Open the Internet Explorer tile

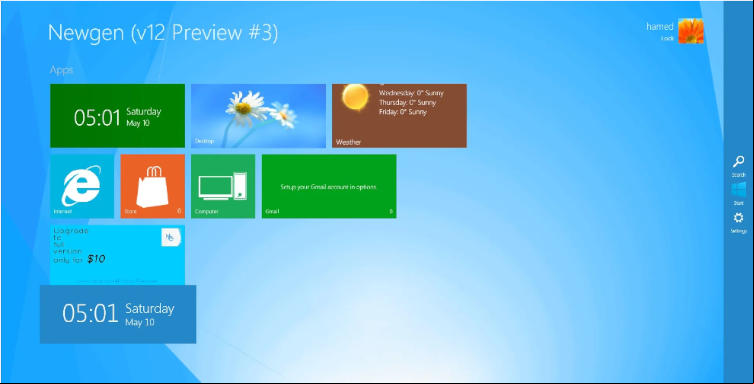82,186
